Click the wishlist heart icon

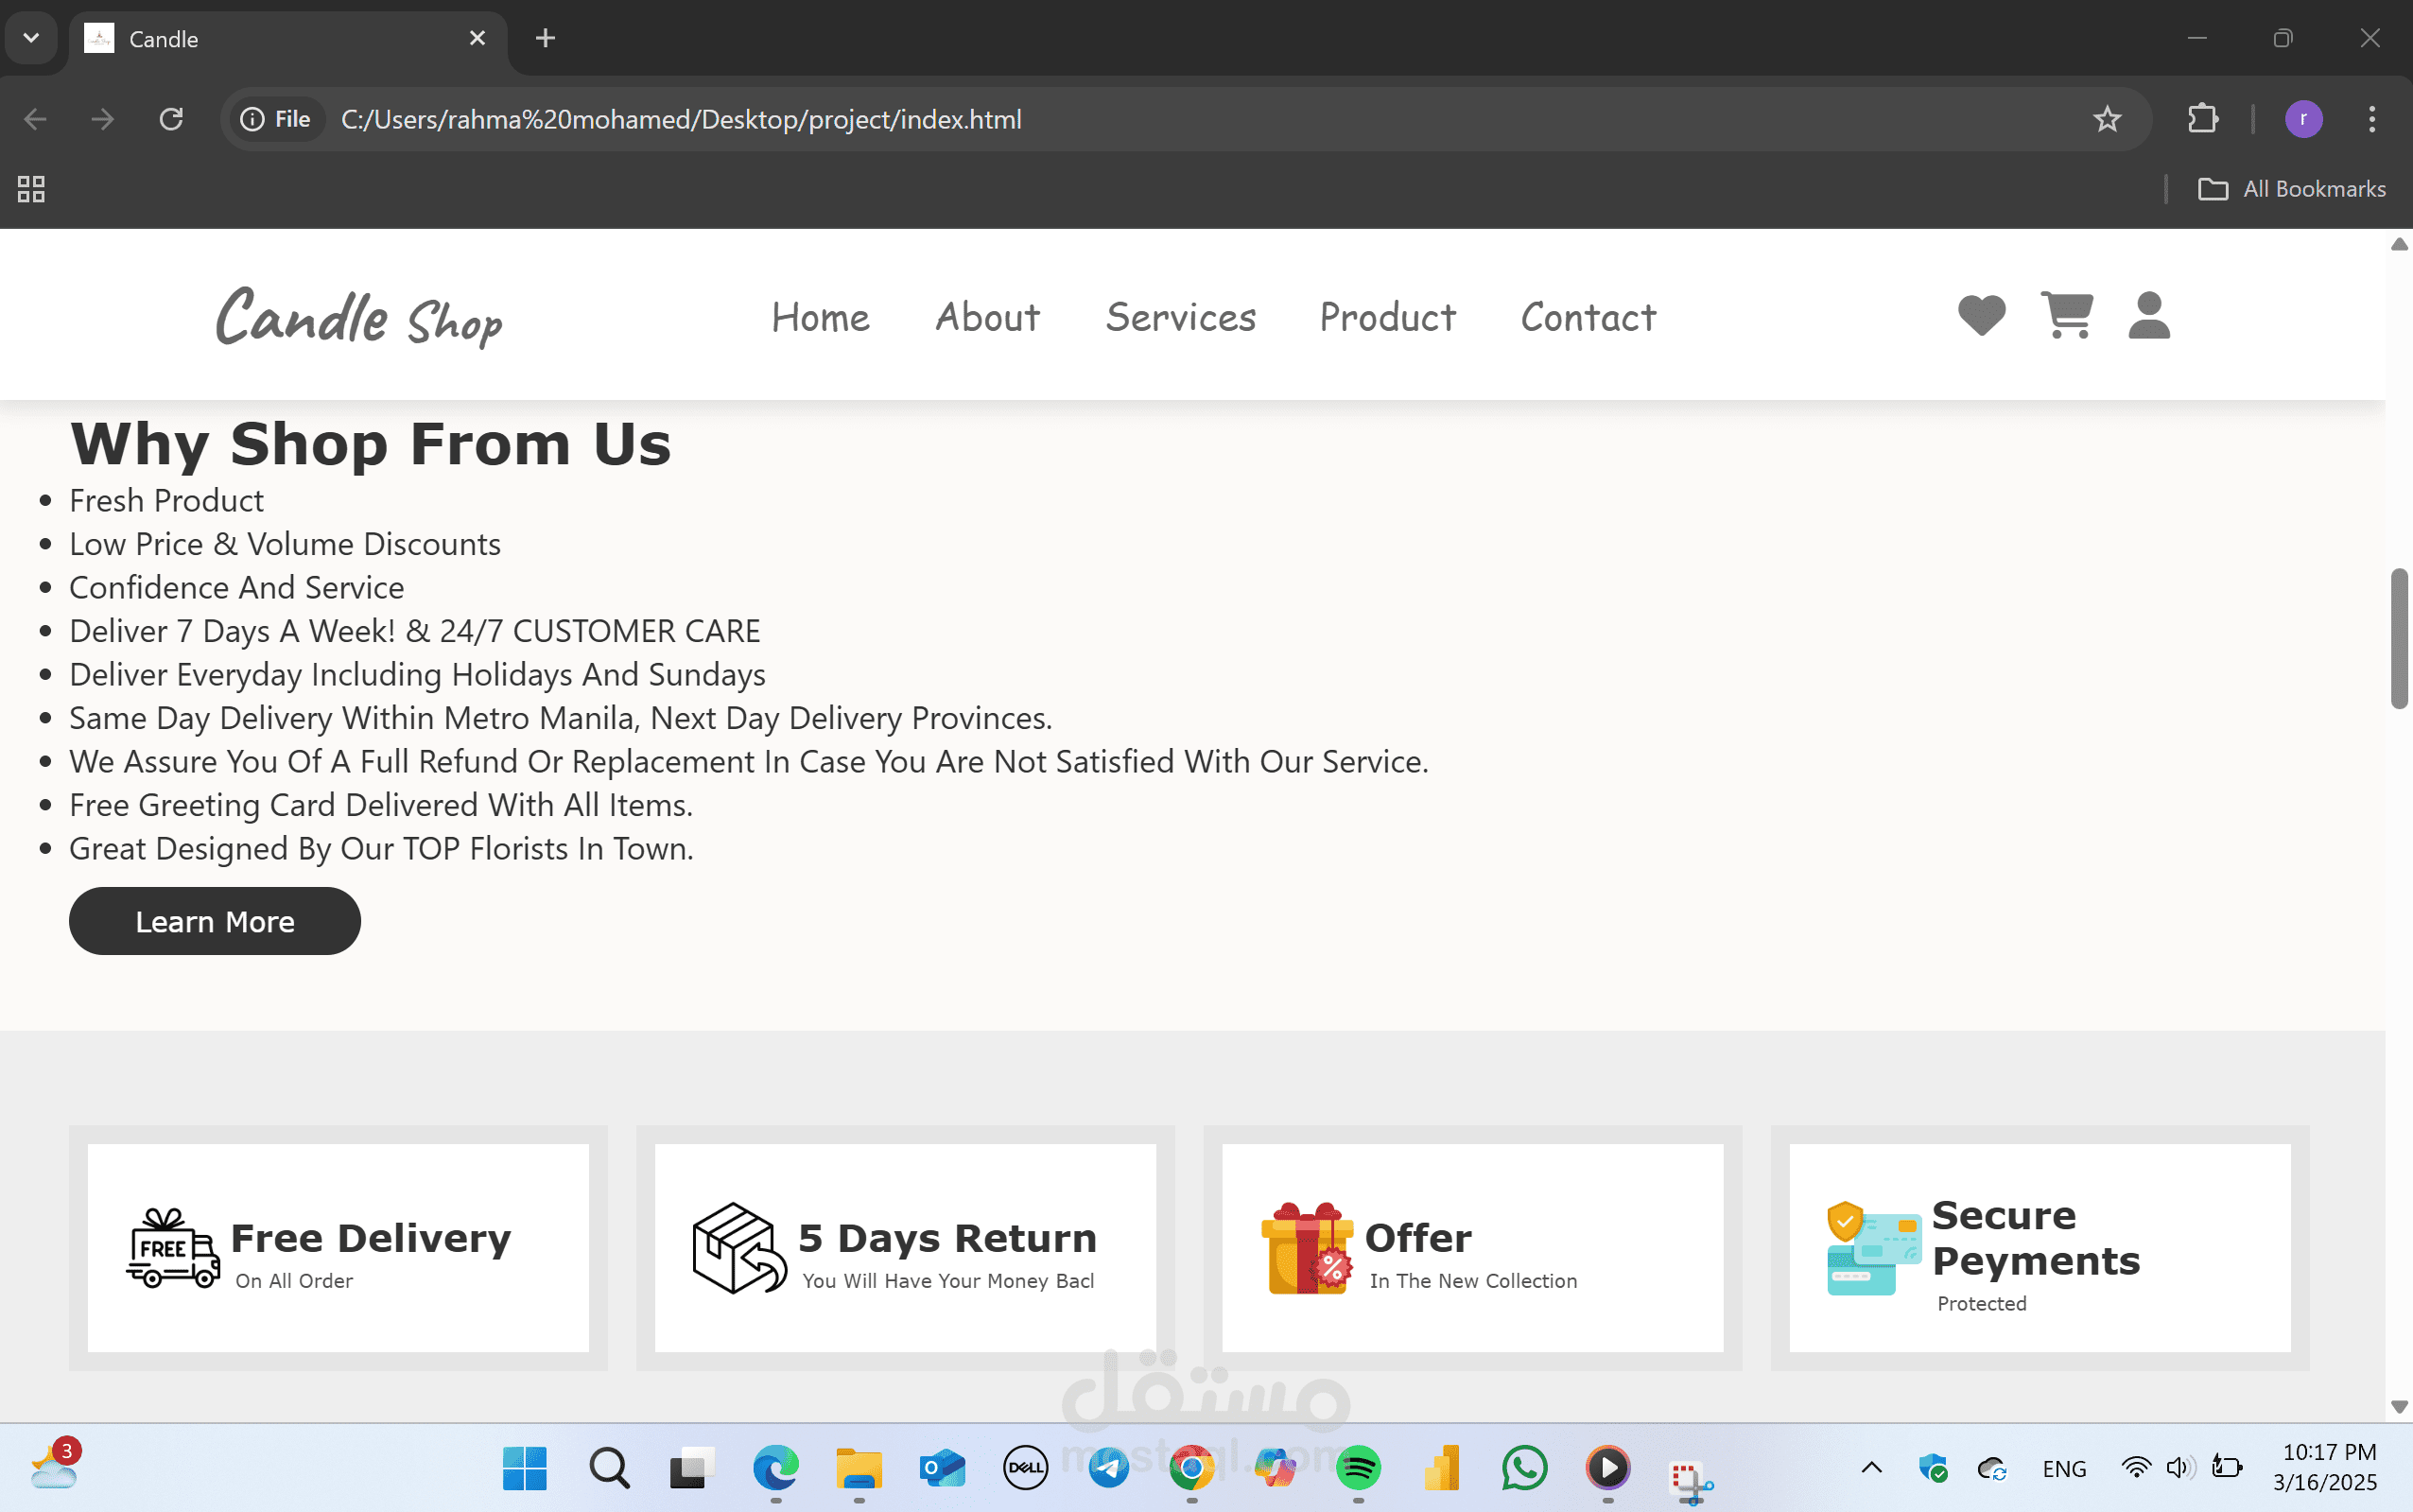(x=1981, y=315)
